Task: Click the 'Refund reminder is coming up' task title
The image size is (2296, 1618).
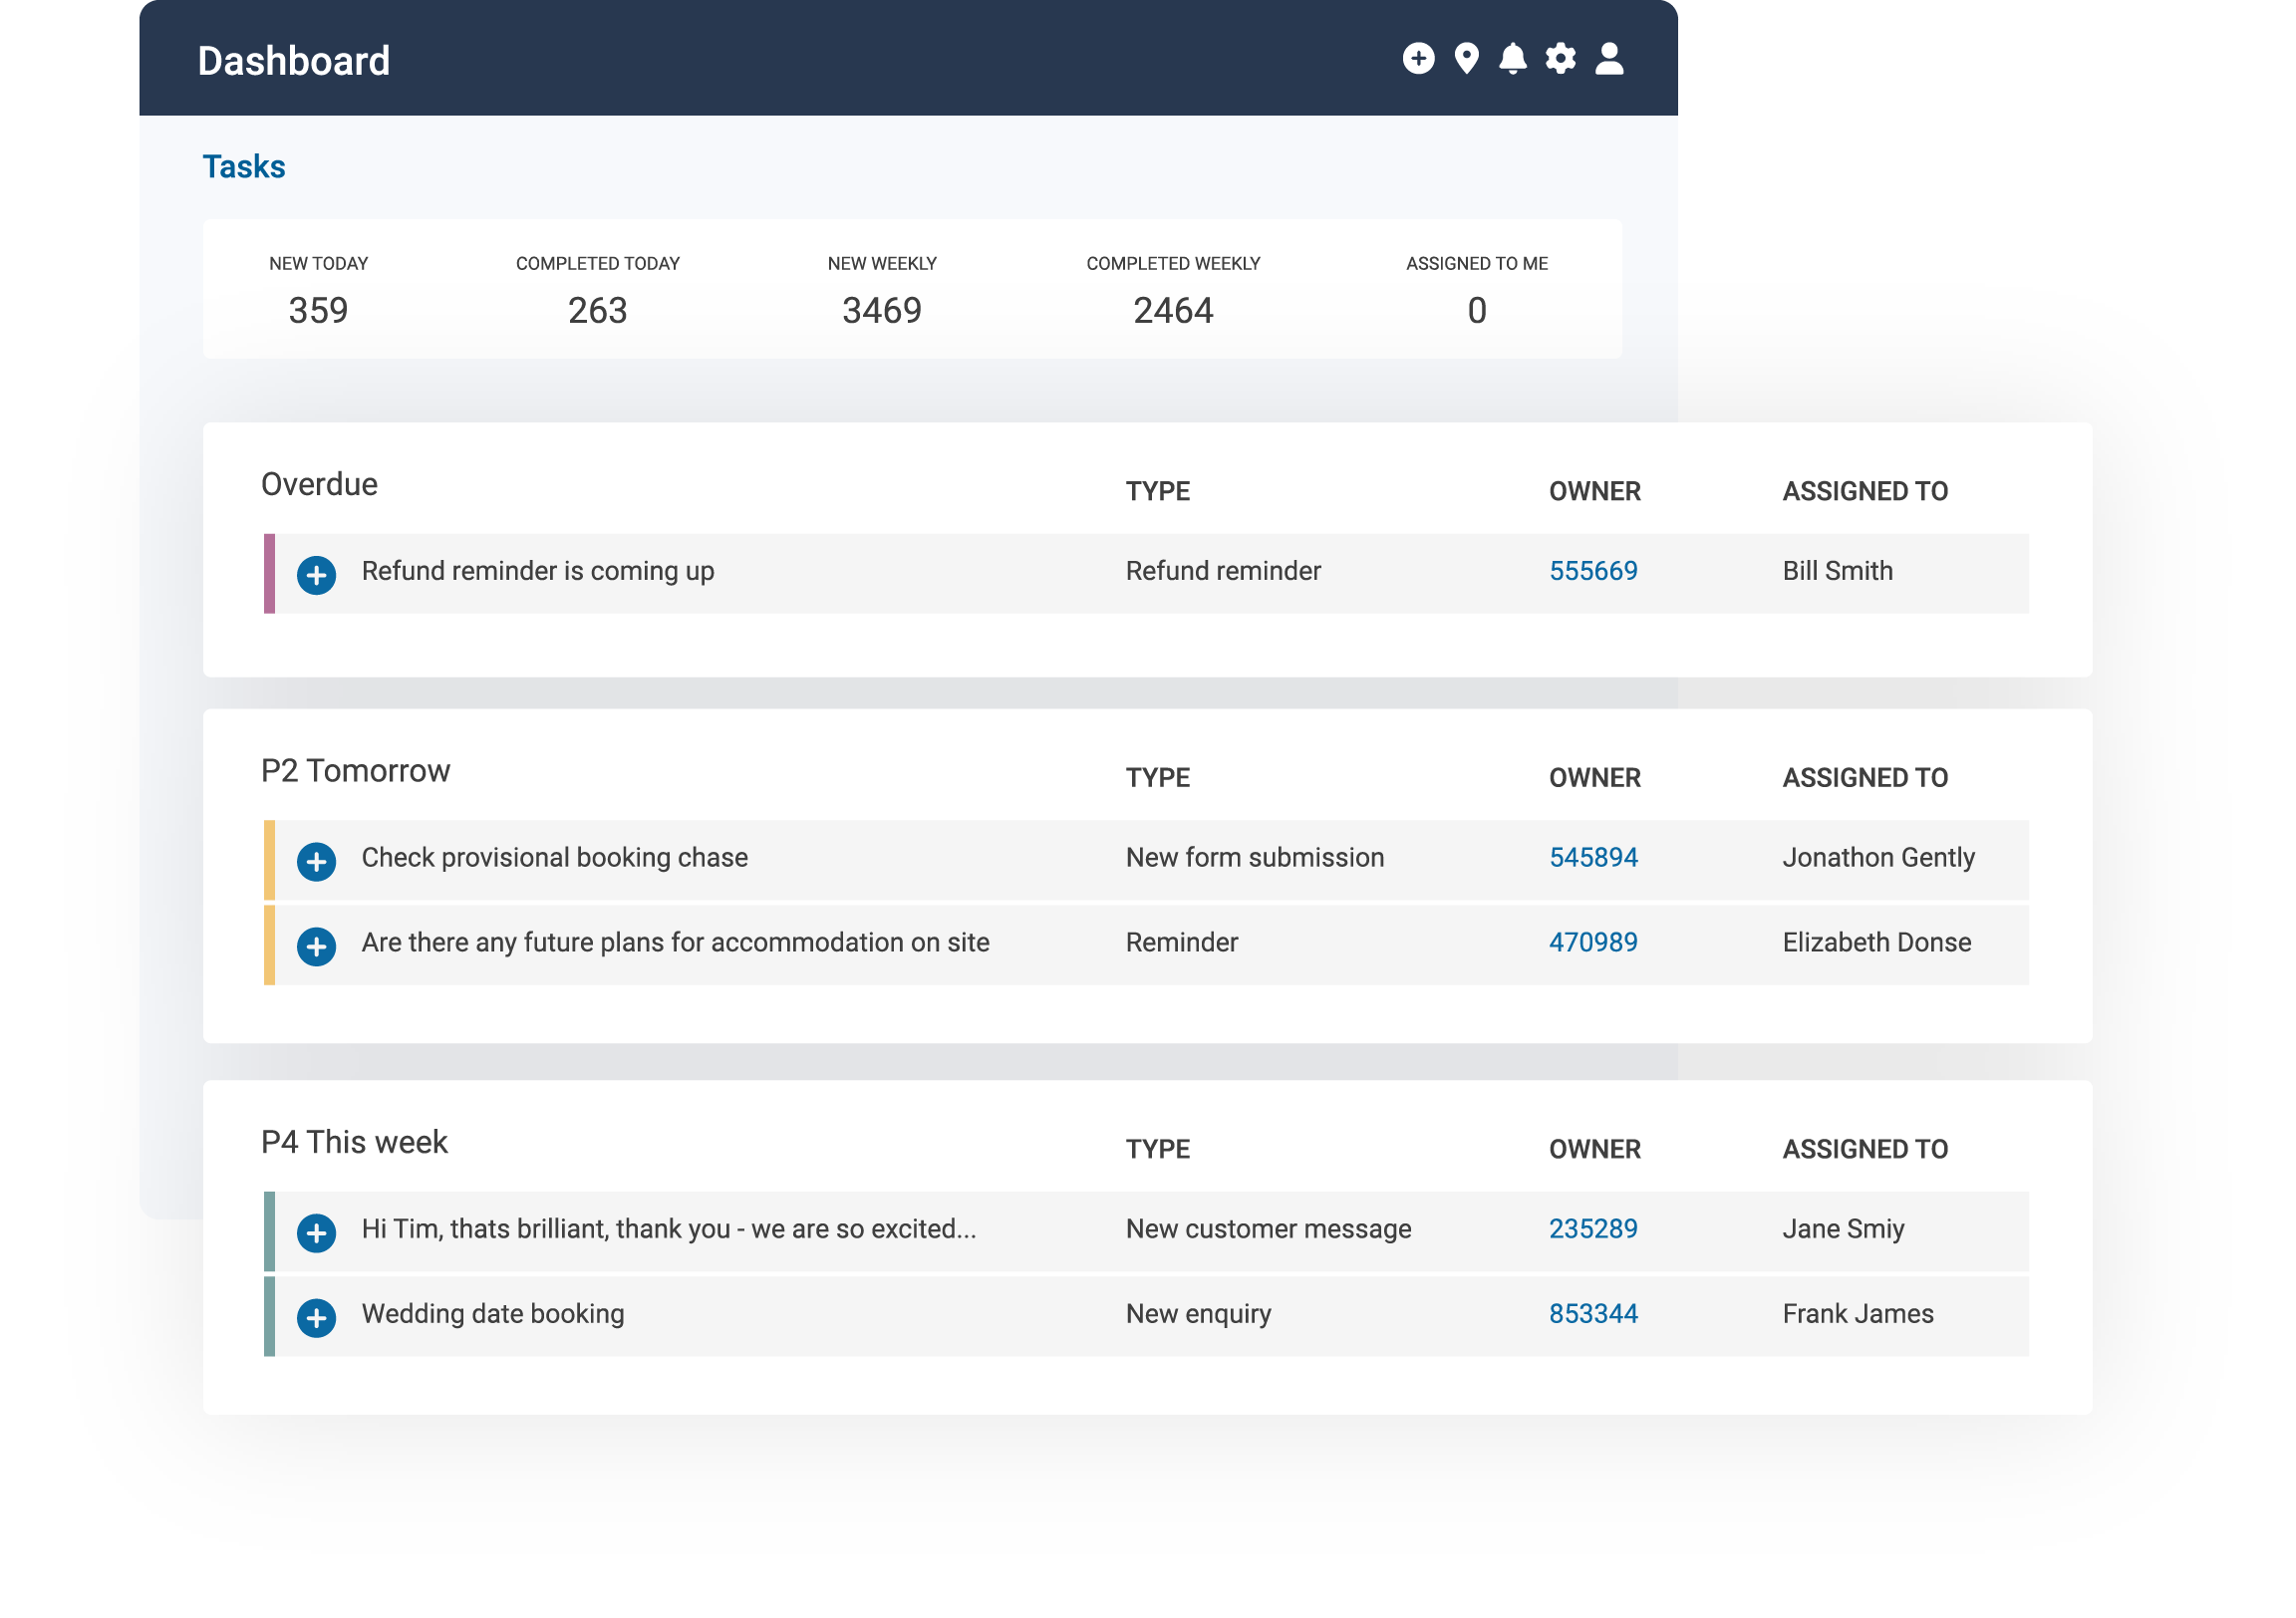Action: point(538,572)
